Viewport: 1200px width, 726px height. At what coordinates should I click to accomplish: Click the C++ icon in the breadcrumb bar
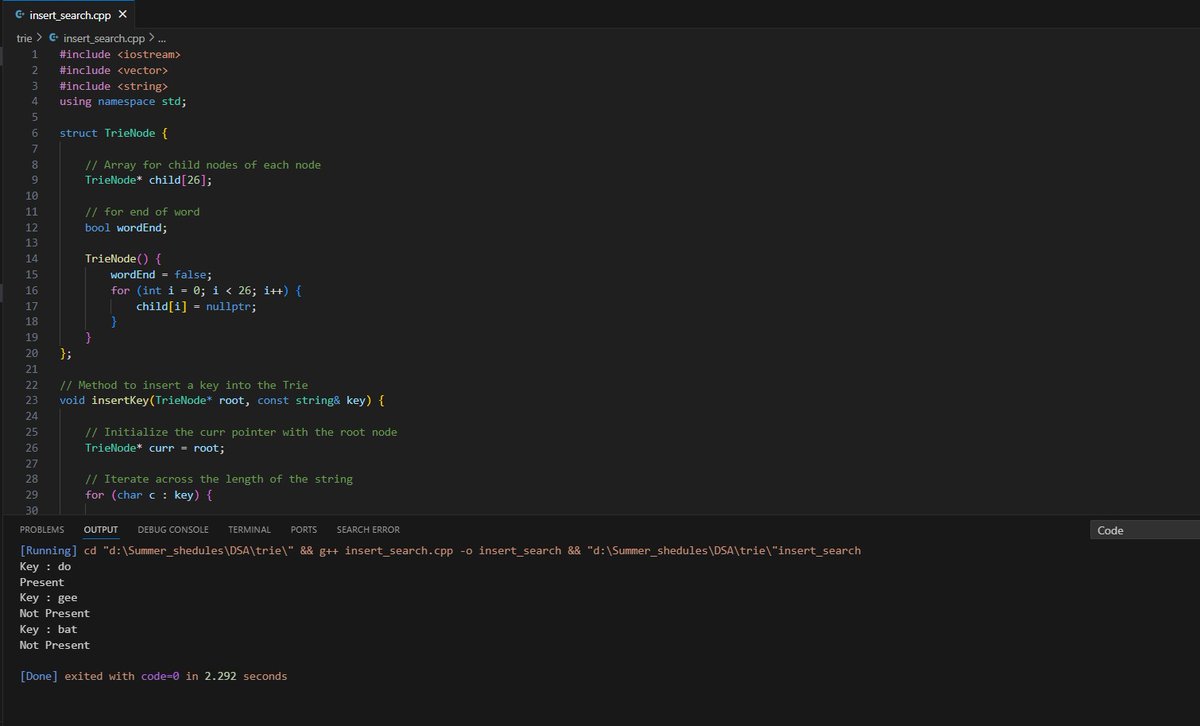pos(54,38)
